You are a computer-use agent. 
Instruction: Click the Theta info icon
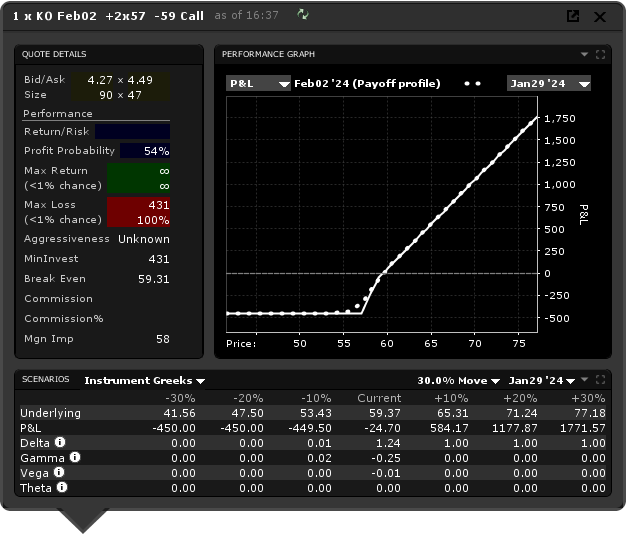[x=62, y=488]
